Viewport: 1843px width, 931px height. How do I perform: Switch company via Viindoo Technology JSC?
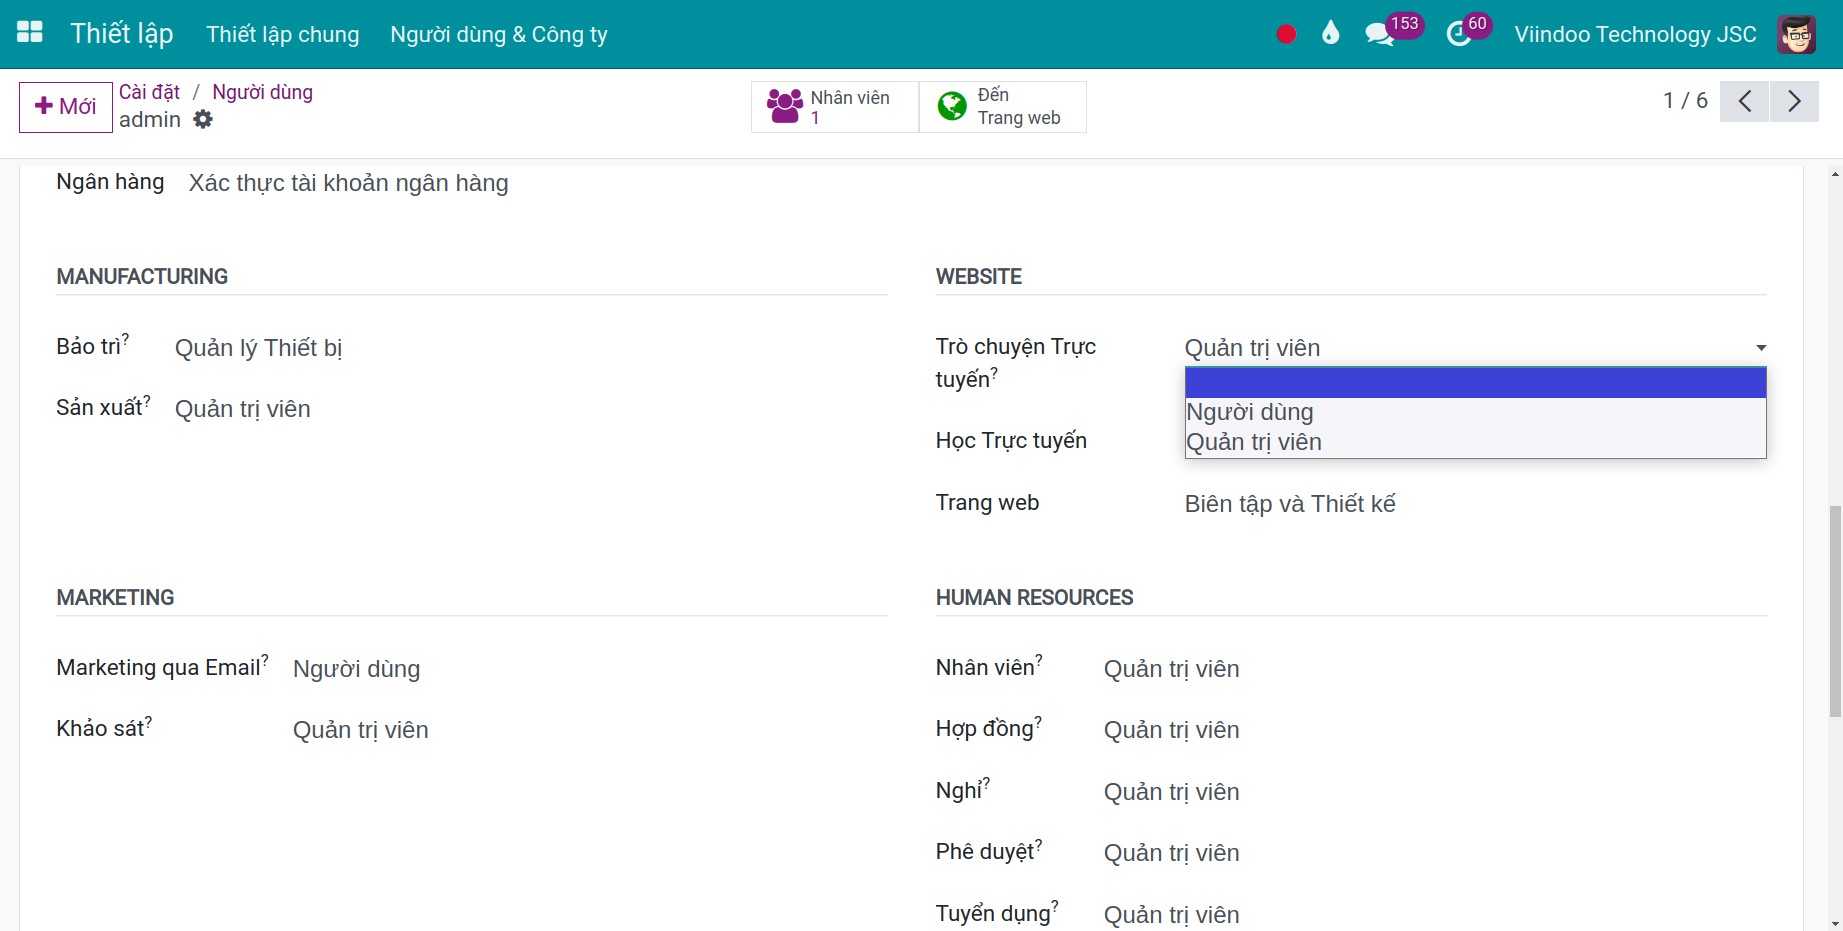coord(1635,34)
